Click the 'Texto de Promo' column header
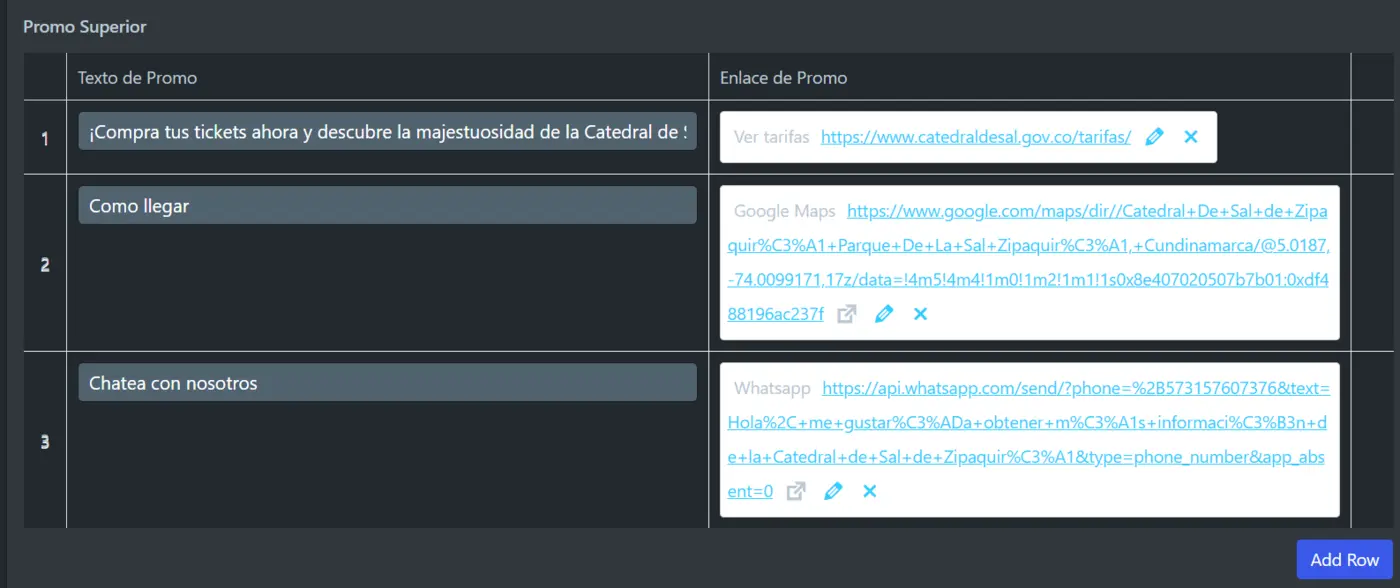The image size is (1400, 588). pyautogui.click(x=138, y=78)
